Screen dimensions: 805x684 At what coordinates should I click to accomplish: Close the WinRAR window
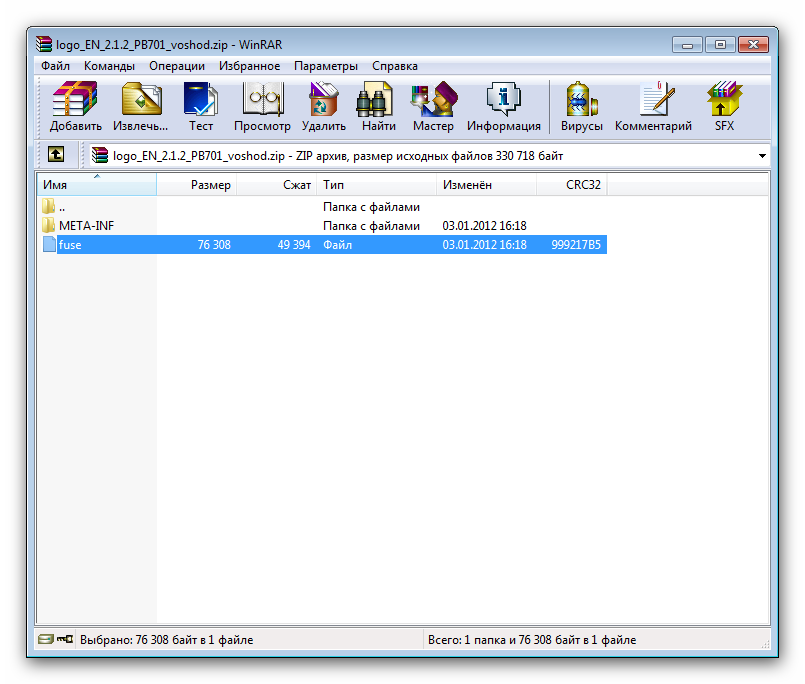(753, 45)
